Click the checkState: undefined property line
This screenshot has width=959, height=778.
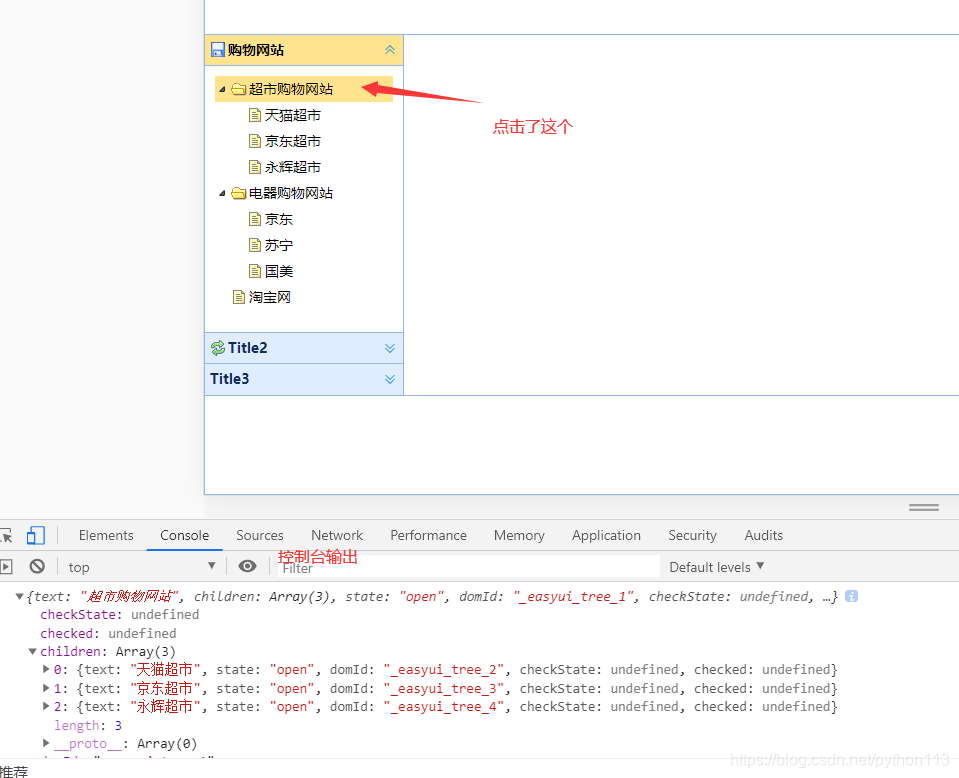[x=120, y=615]
